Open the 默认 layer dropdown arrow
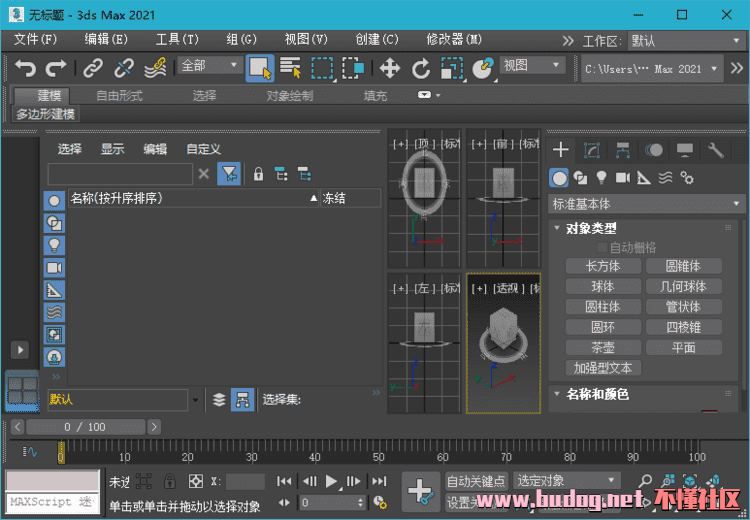Image resolution: width=750 pixels, height=520 pixels. tap(196, 399)
